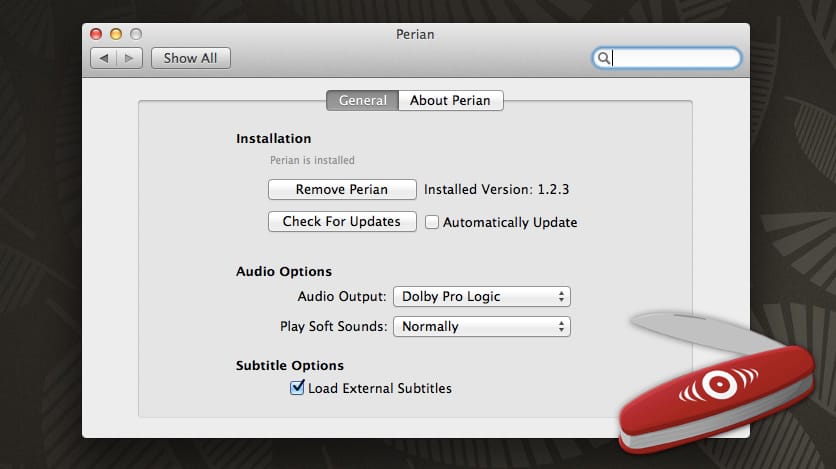The height and width of the screenshot is (469, 836).
Task: Go forward with the right arrow button
Action: coord(129,58)
